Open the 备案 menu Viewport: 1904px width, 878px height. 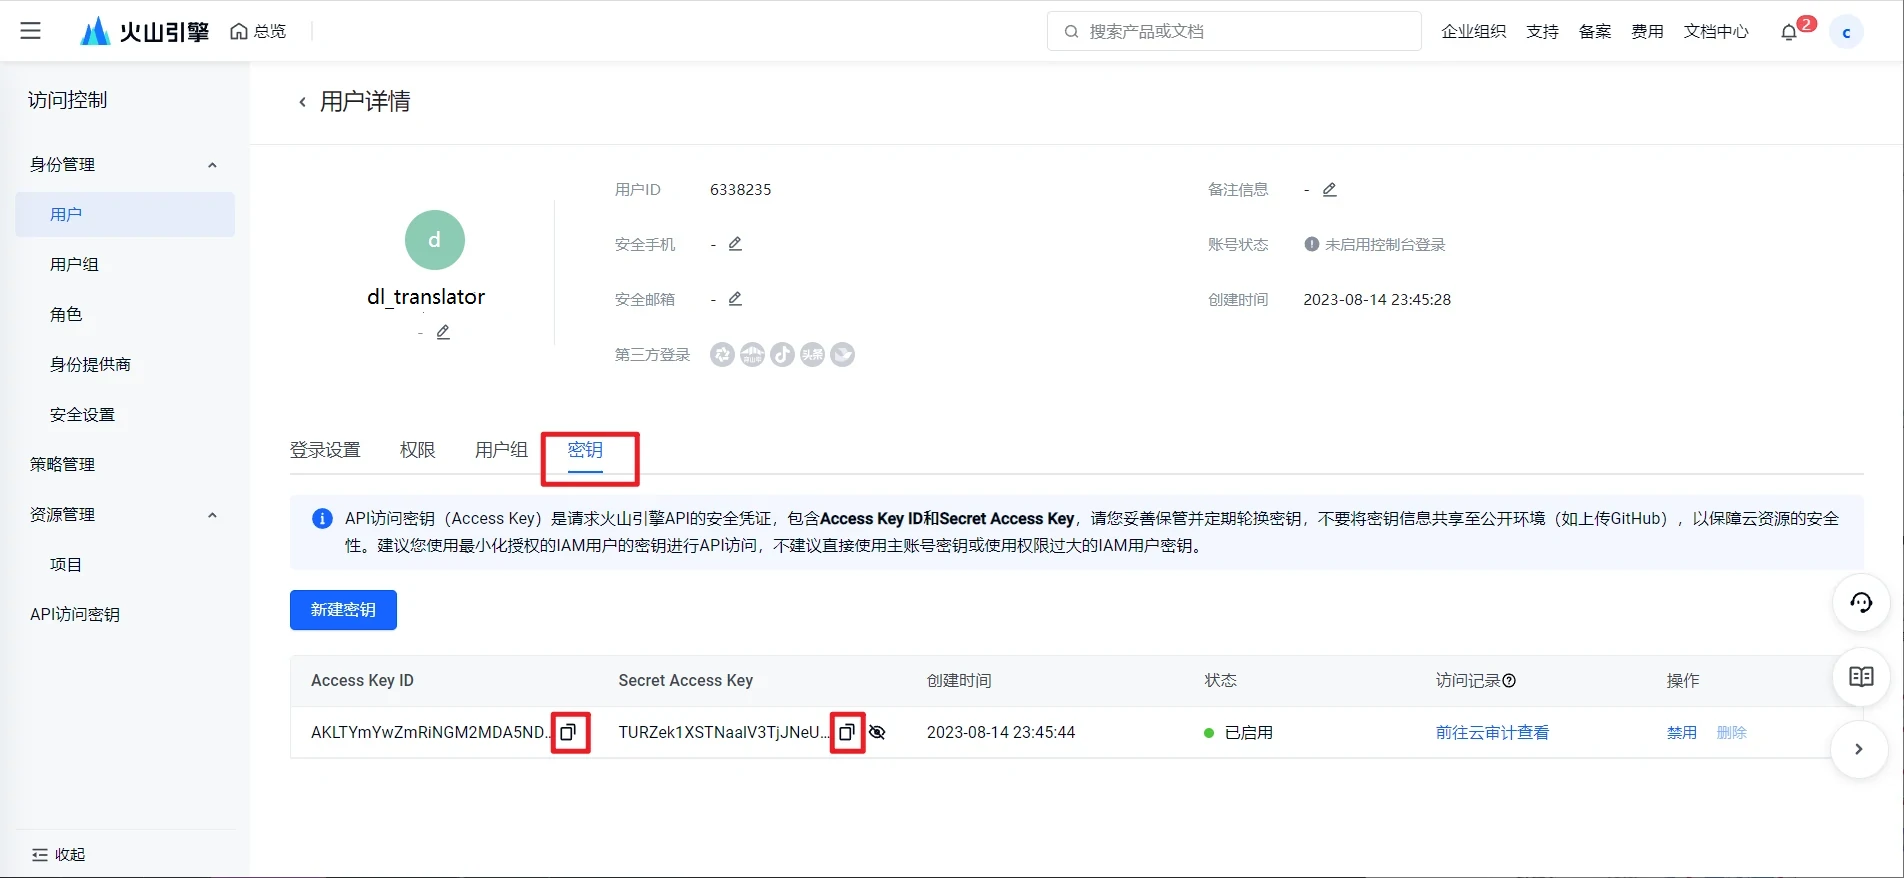tap(1595, 31)
